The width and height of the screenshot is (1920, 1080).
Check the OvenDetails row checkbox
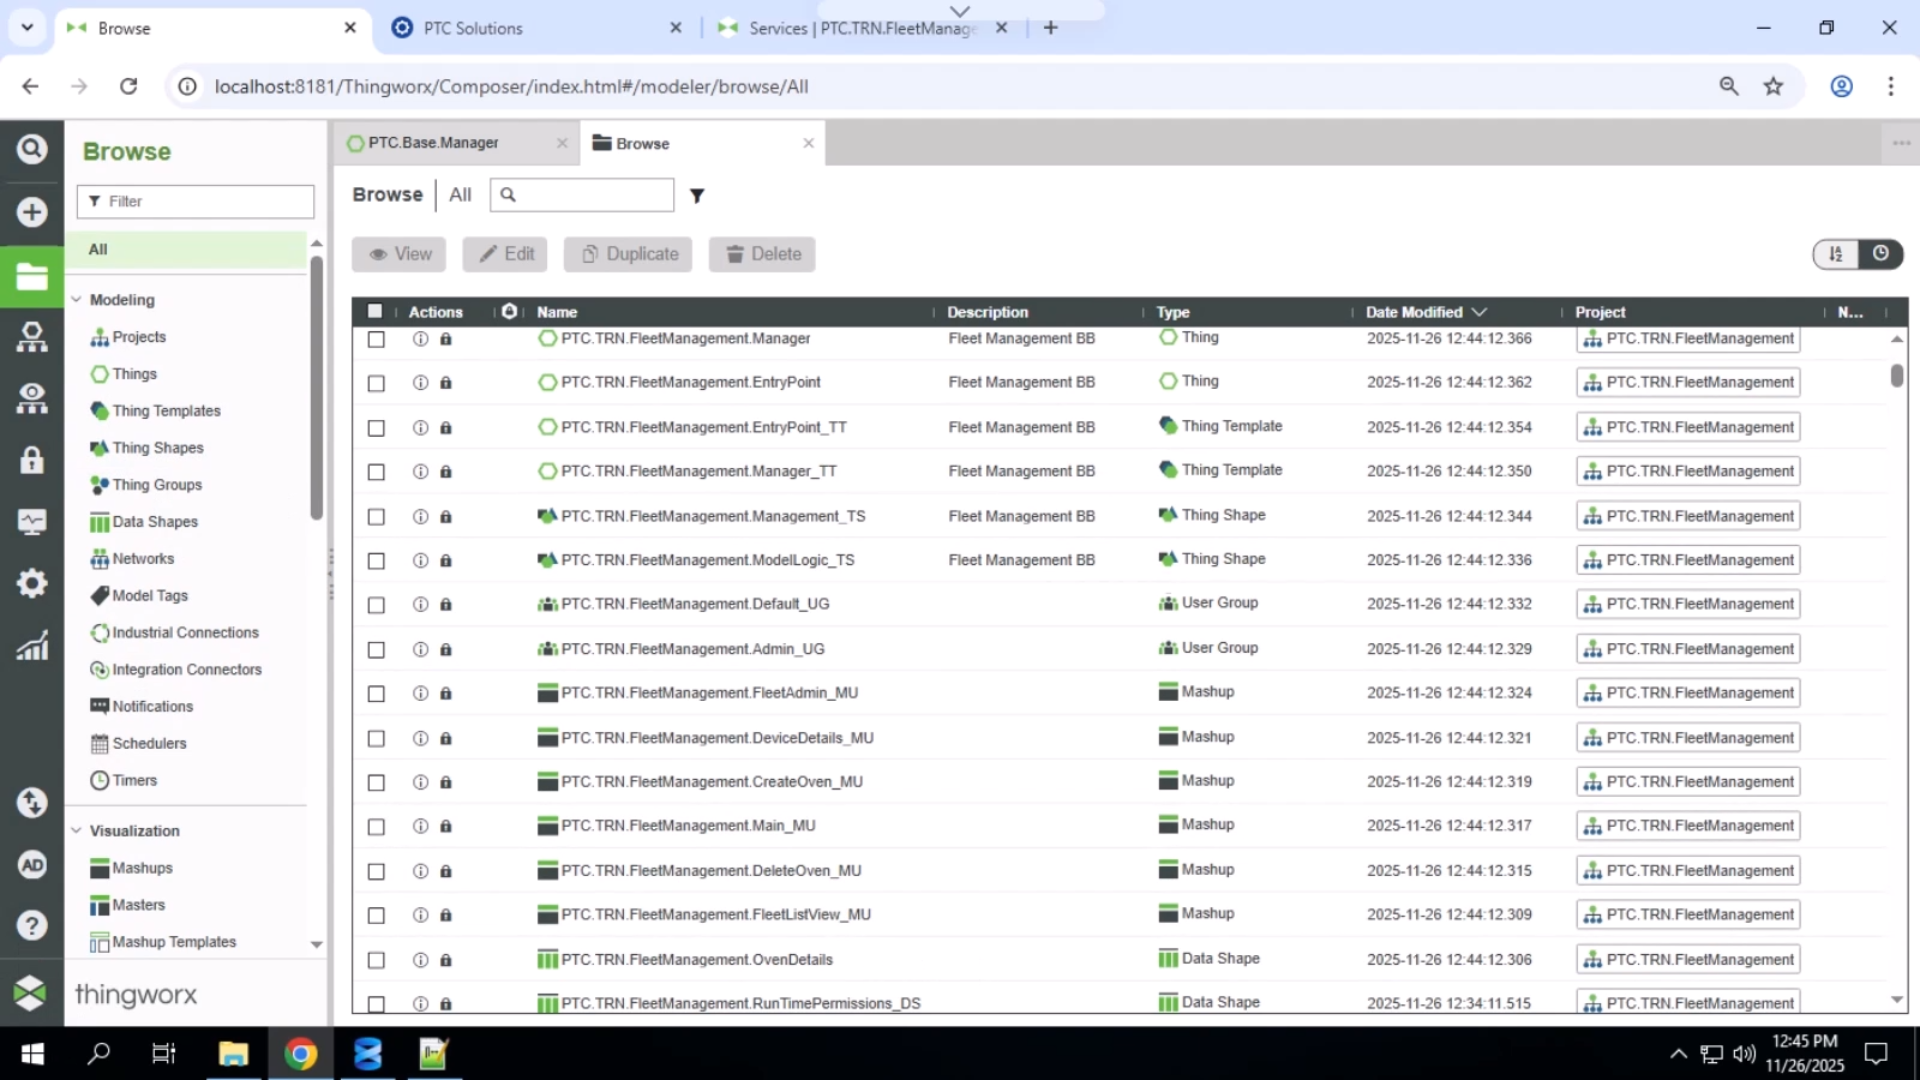pos(376,960)
